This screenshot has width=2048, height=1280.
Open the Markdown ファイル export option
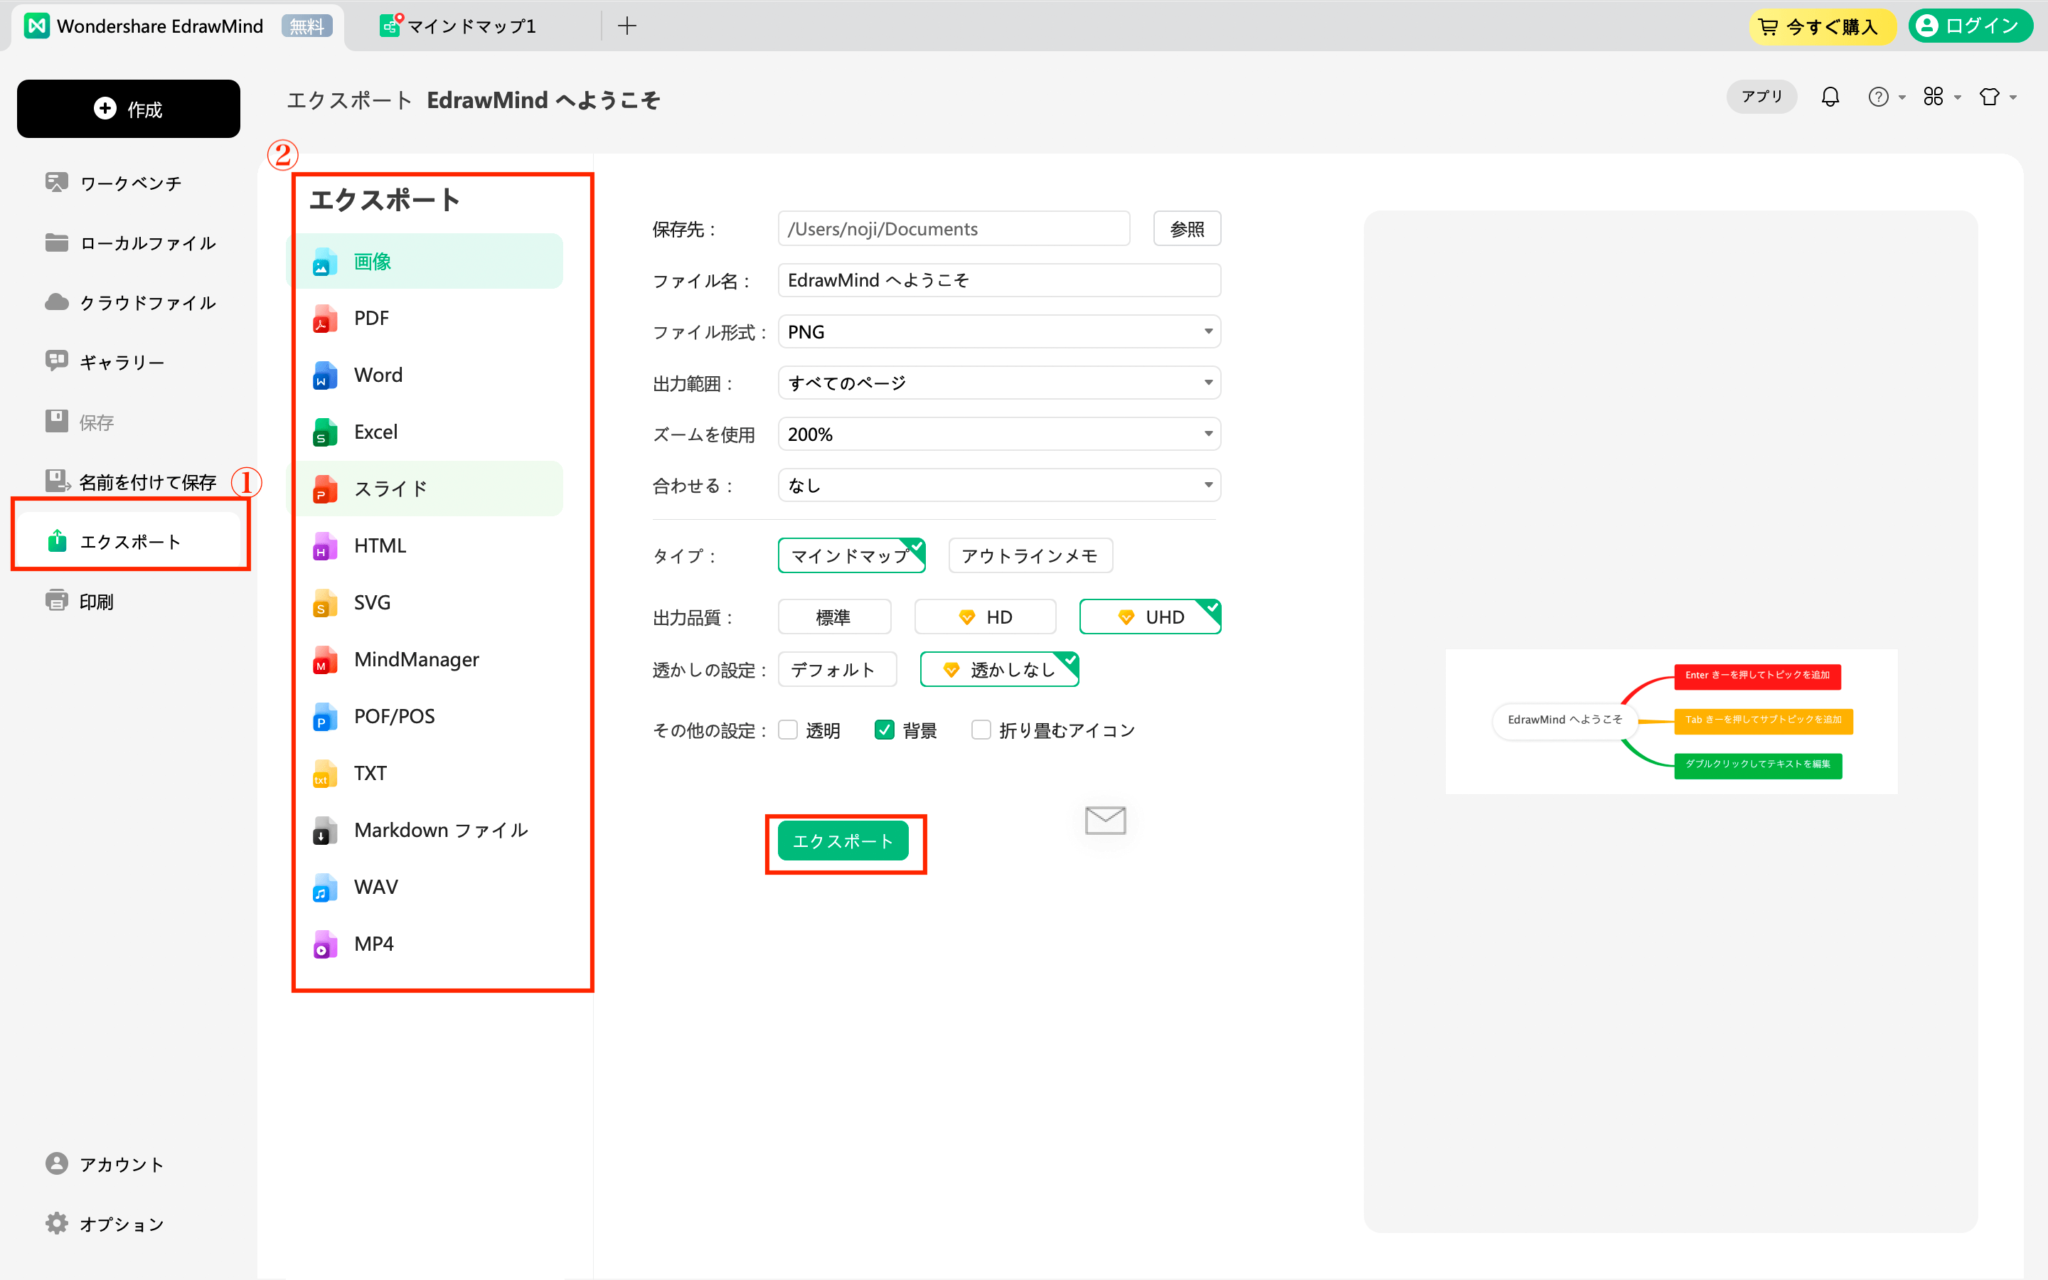(441, 829)
